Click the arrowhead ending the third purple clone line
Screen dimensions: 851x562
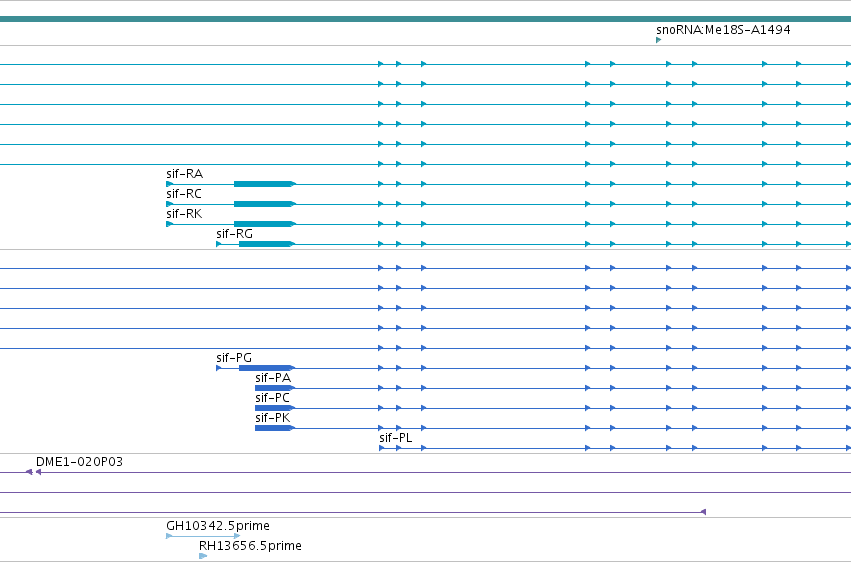click(x=703, y=512)
